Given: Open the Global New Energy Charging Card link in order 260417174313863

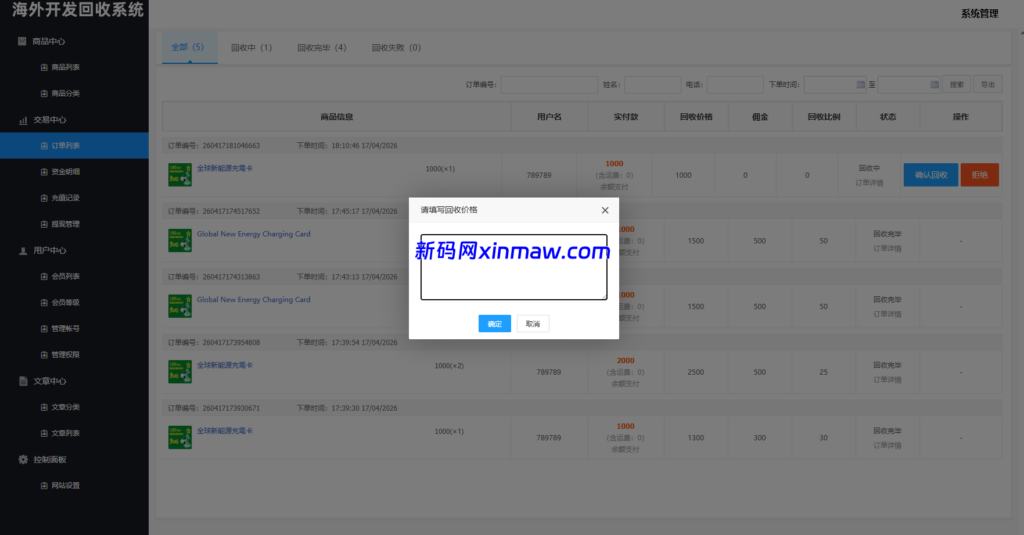Looking at the screenshot, I should click(x=253, y=300).
